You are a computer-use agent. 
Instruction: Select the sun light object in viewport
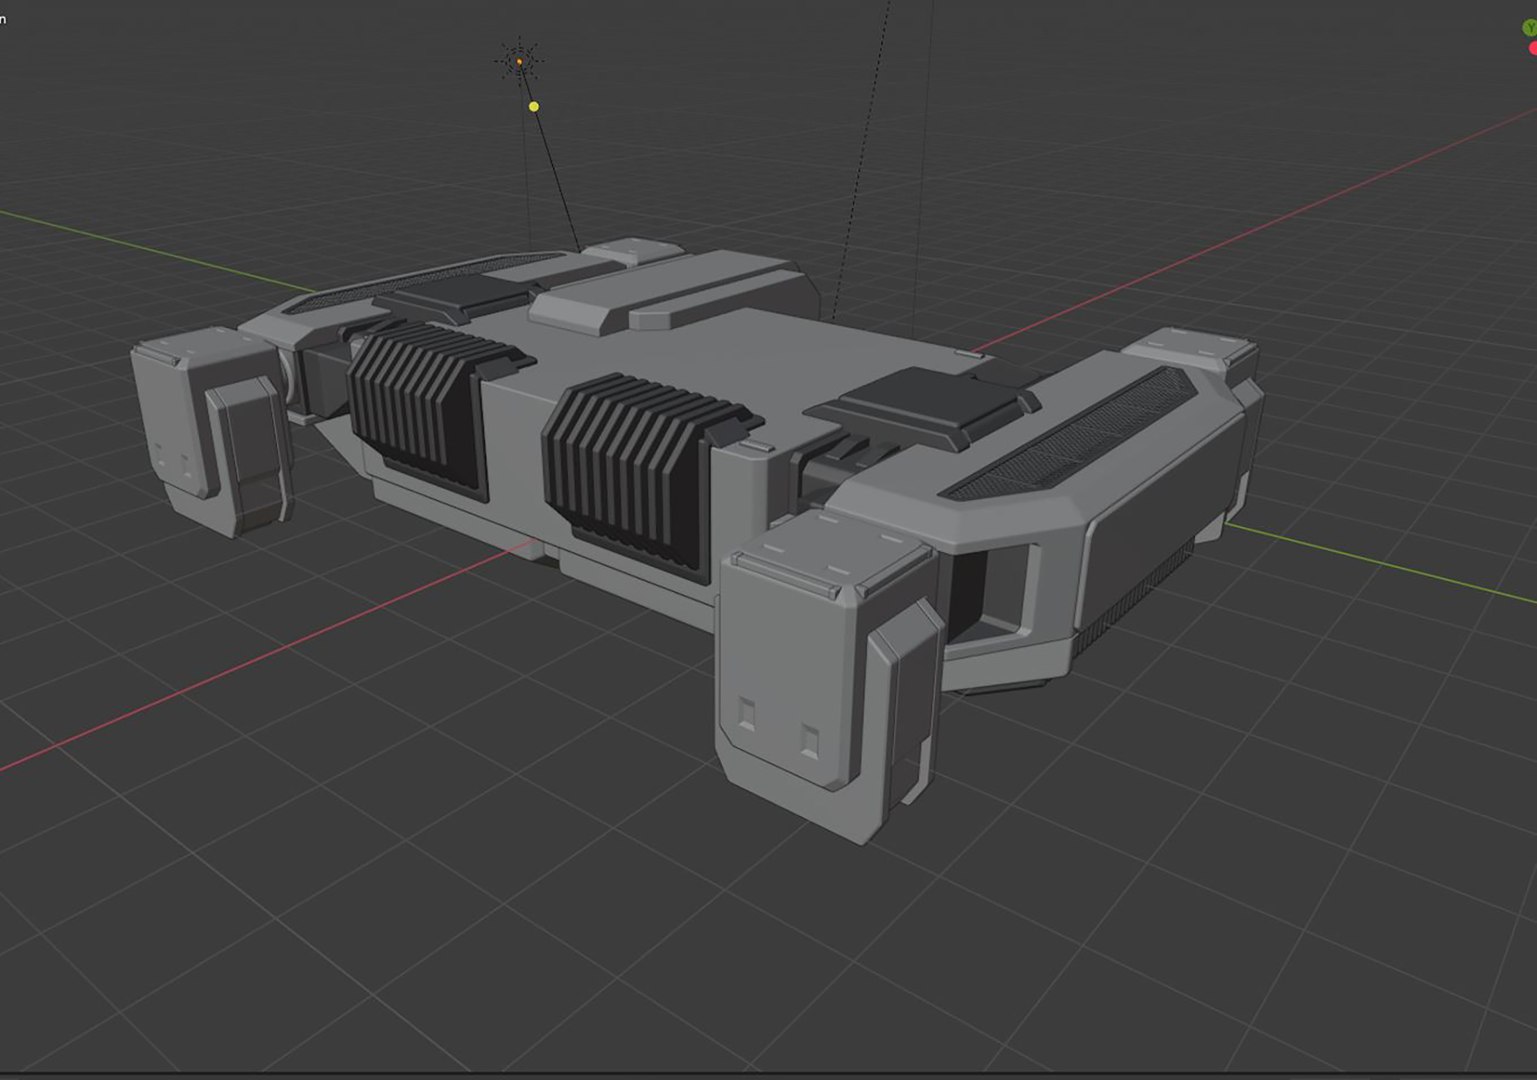pos(519,61)
